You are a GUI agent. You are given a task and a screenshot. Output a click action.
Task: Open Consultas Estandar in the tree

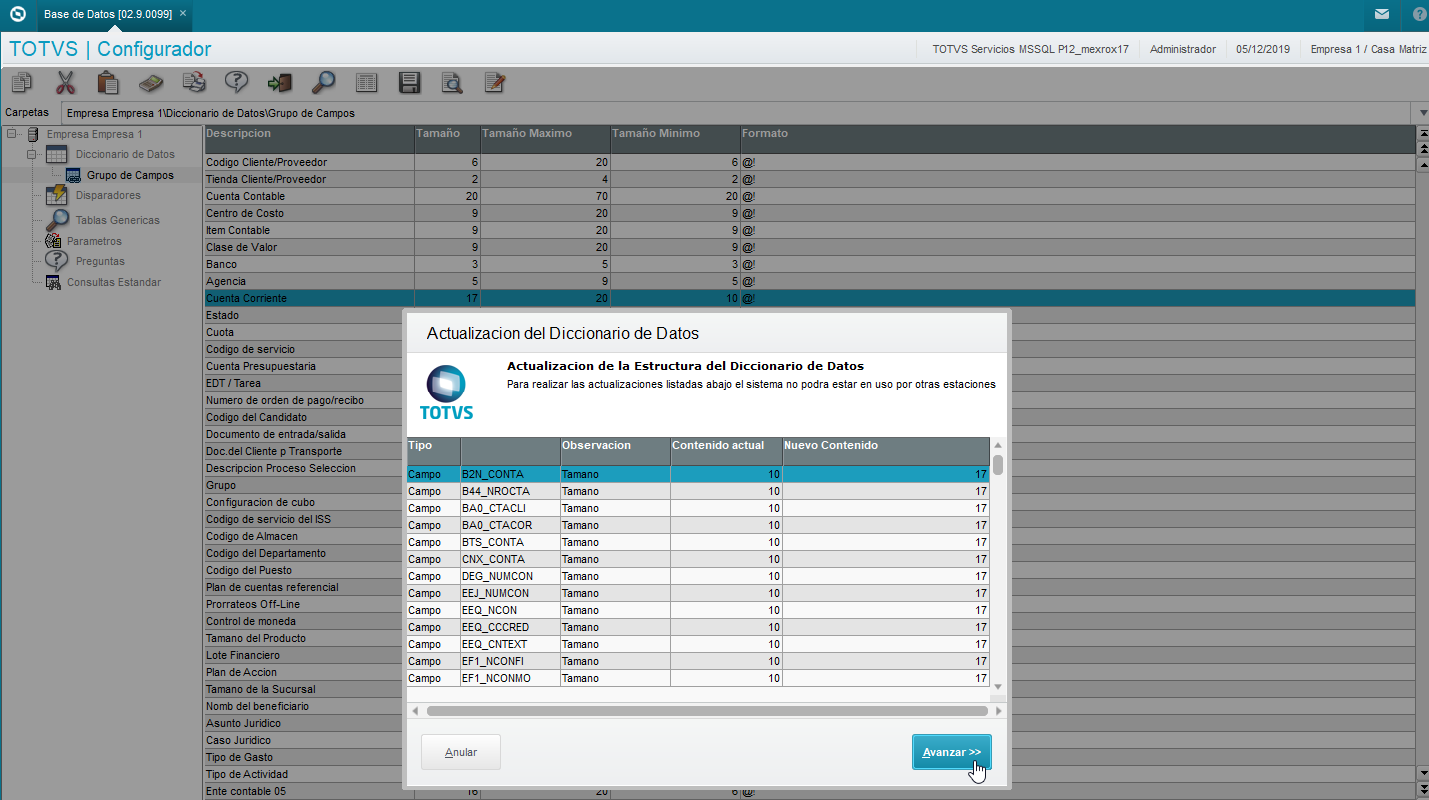tap(114, 282)
